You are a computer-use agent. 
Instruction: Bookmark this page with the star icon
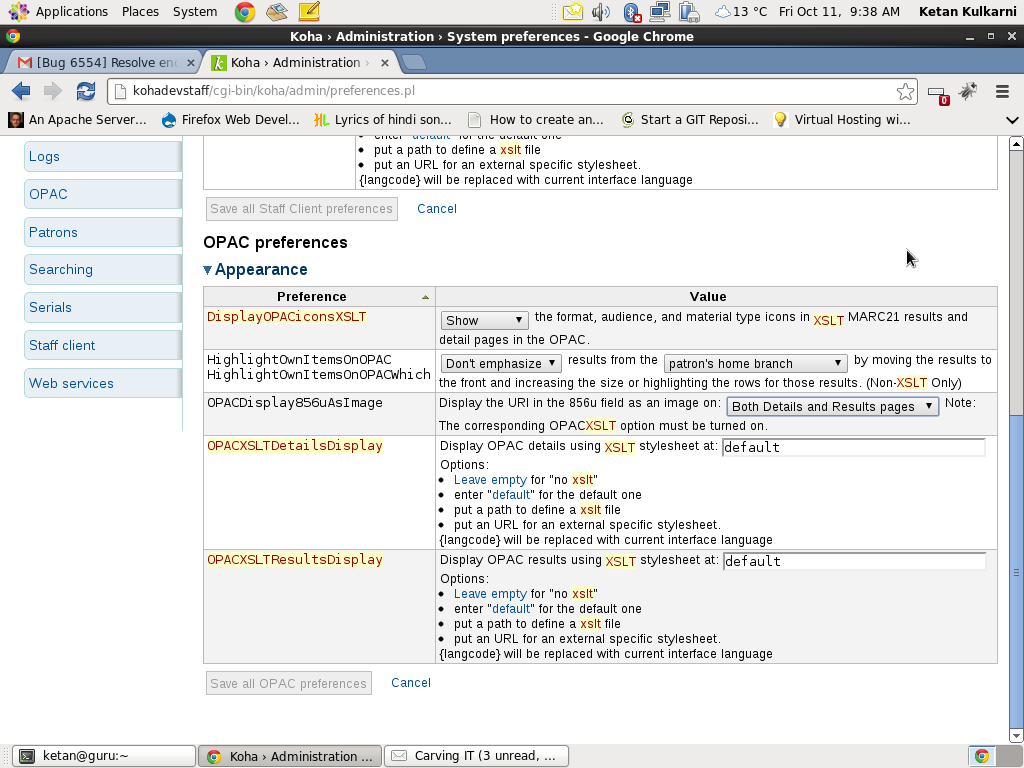[905, 92]
